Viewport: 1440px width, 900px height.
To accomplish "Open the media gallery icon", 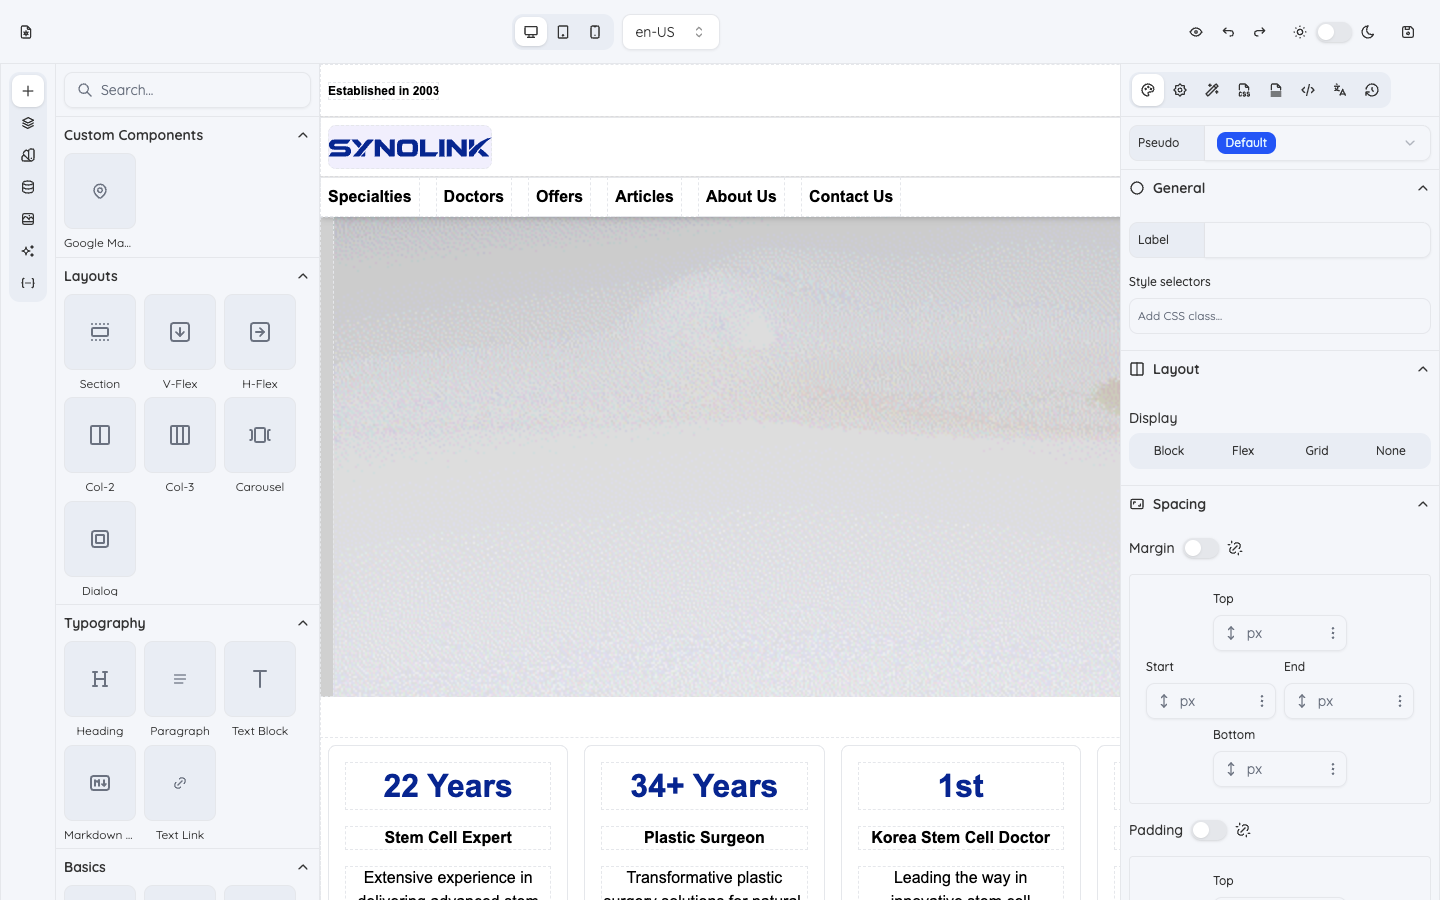I will coord(28,219).
